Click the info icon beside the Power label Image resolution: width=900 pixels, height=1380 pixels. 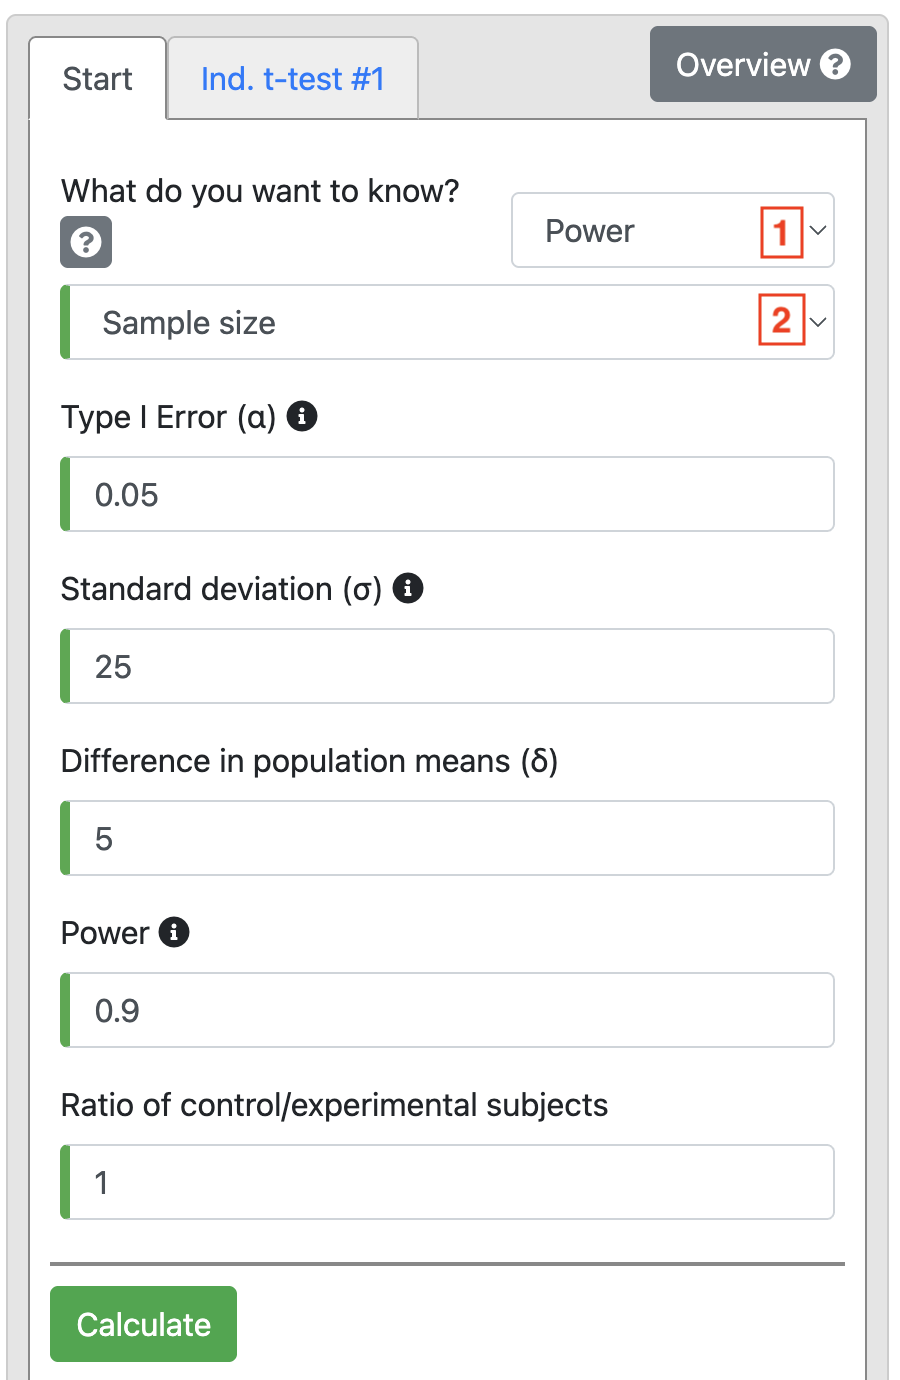coord(174,932)
